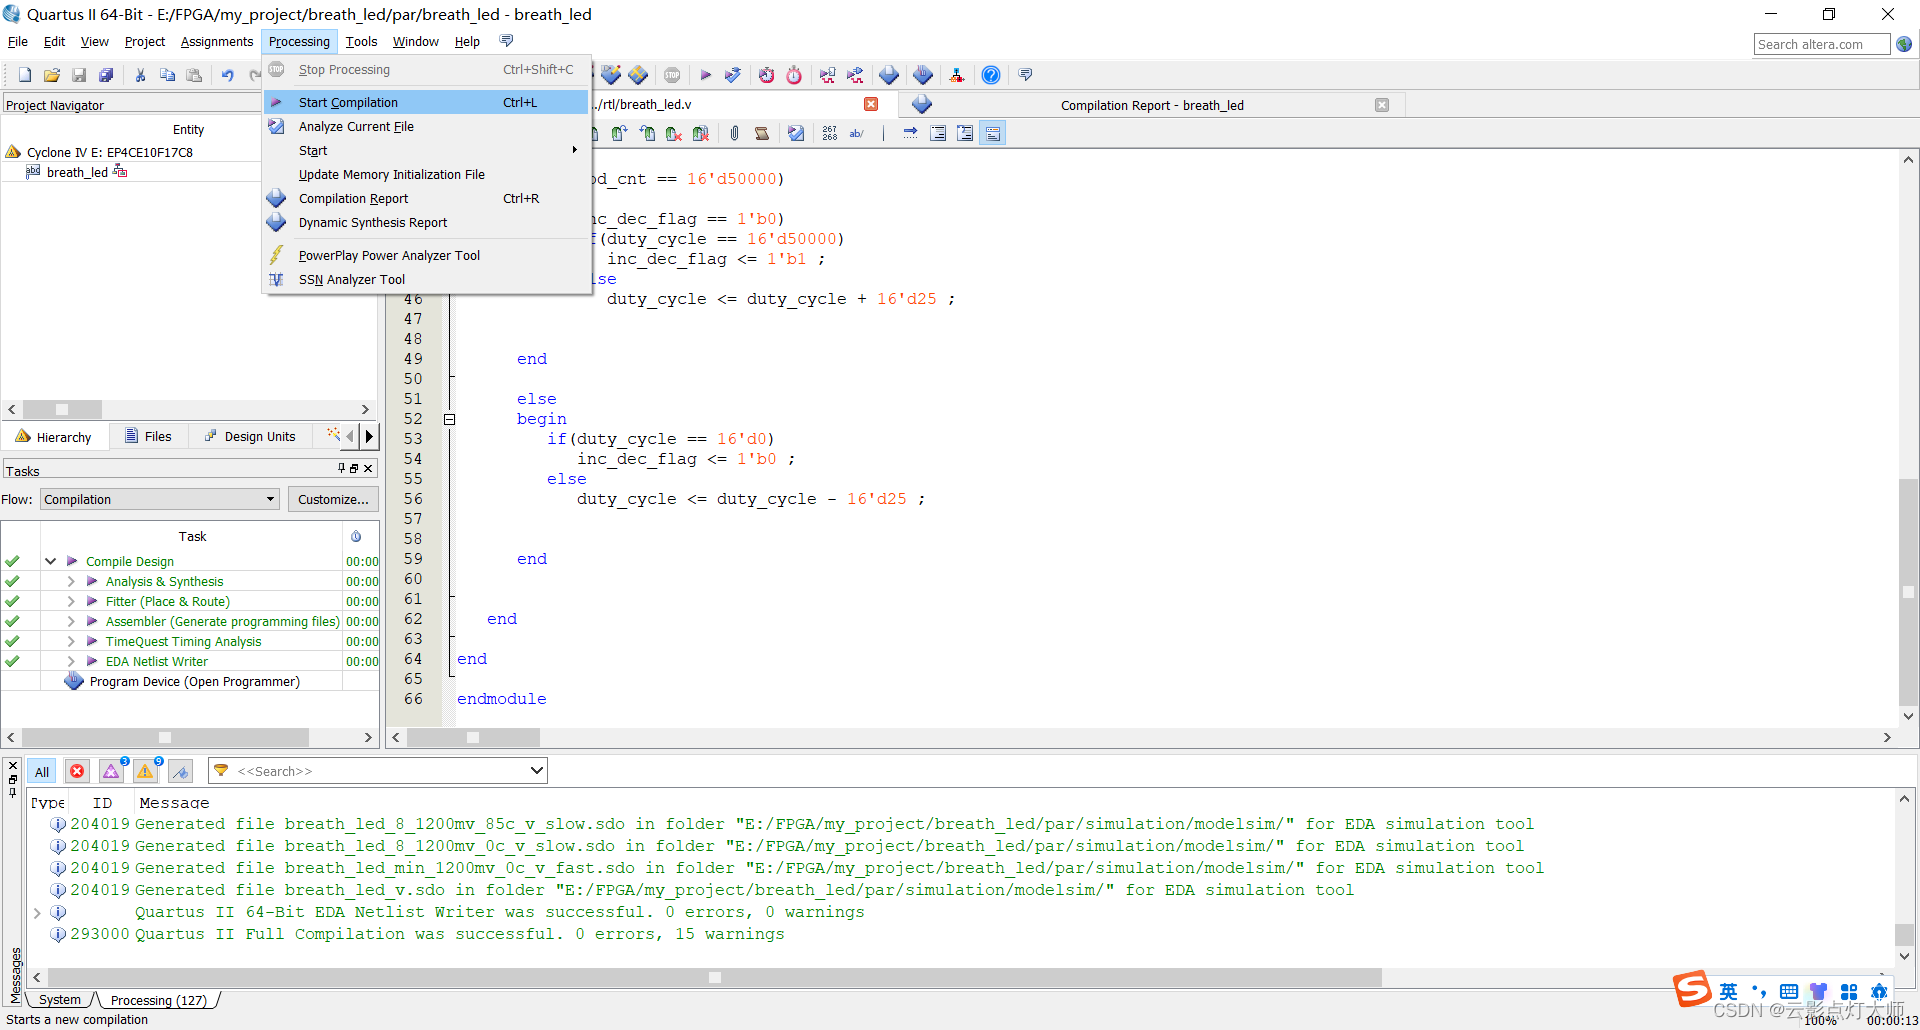Viewport: 1920px width, 1030px height.
Task: Click the Paste icon in toolbar
Action: pyautogui.click(x=194, y=75)
